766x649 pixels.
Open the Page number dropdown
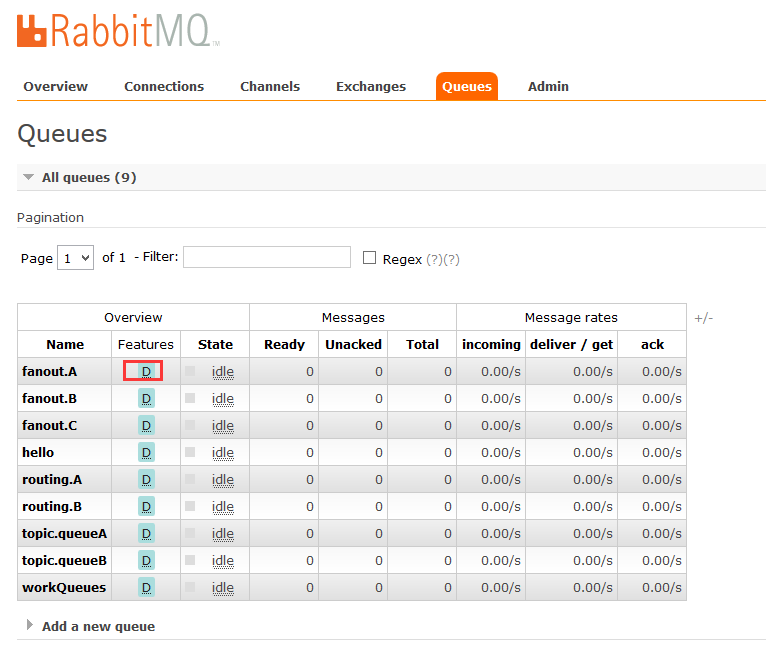[x=76, y=257]
